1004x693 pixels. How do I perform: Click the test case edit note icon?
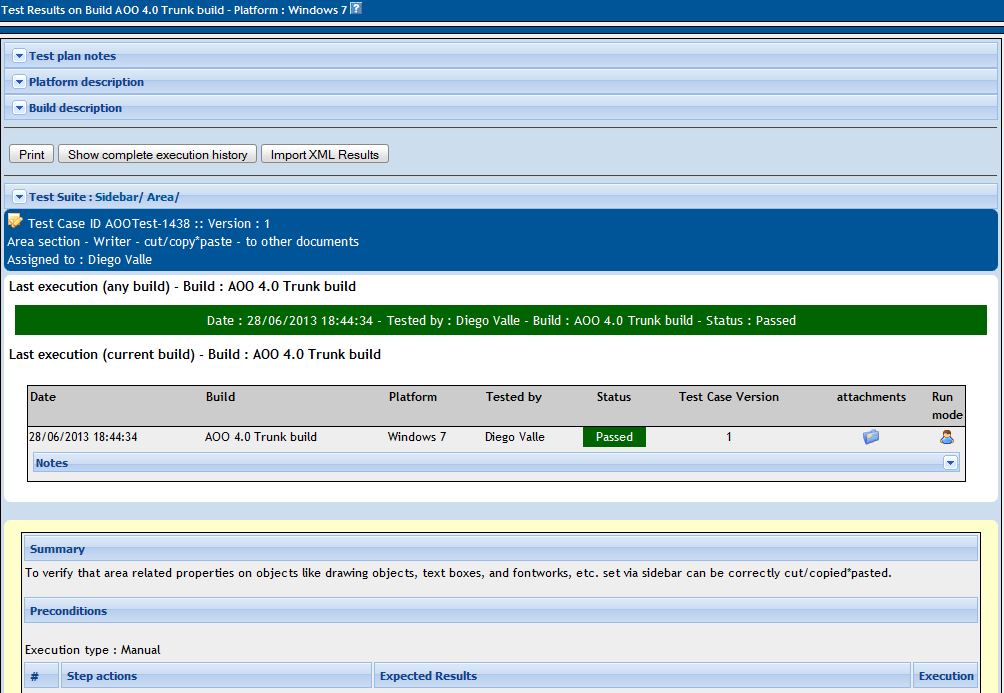[15, 221]
